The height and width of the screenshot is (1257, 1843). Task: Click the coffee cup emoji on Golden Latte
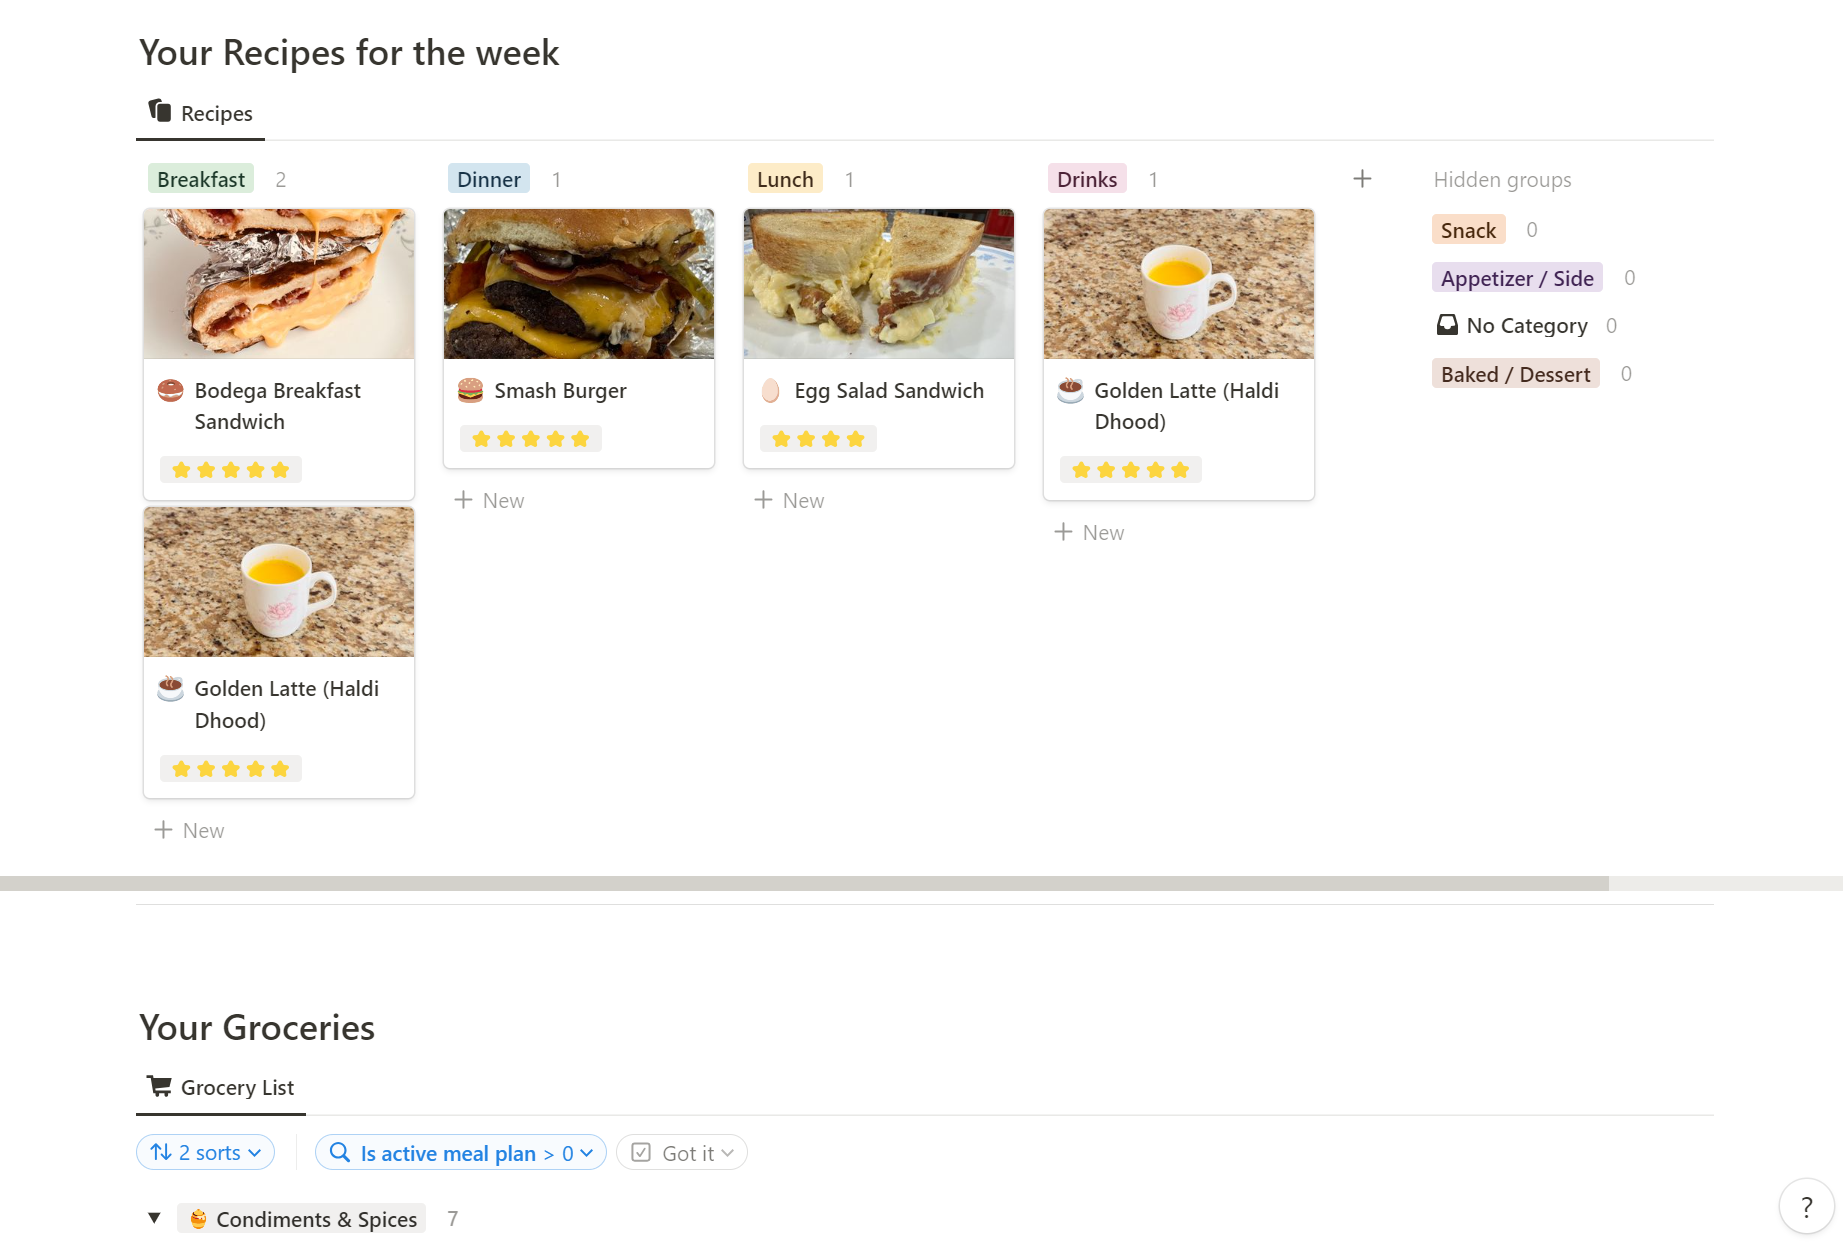pos(1070,390)
